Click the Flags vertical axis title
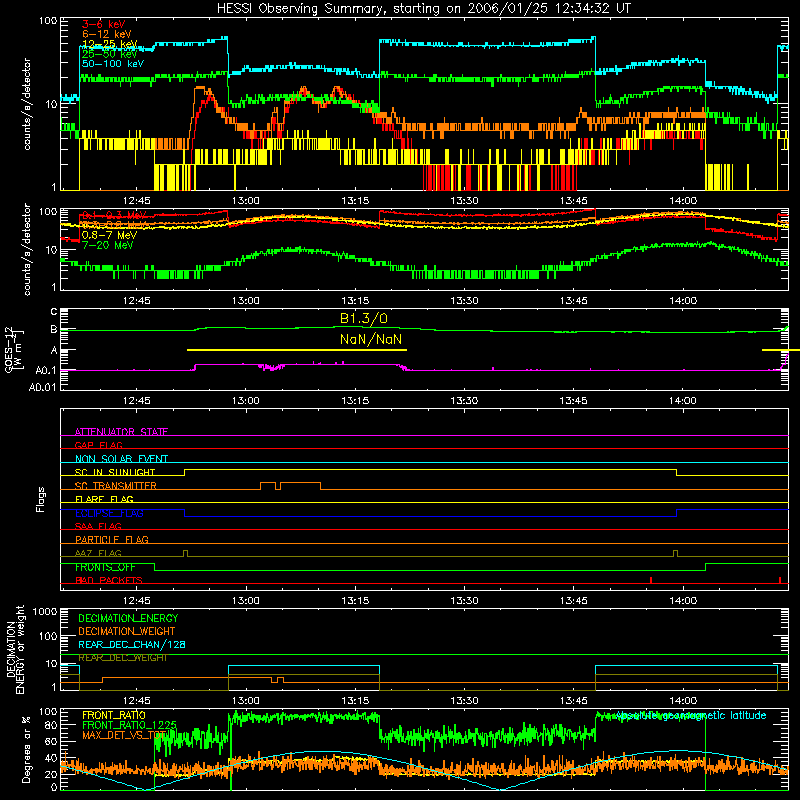 coord(41,499)
